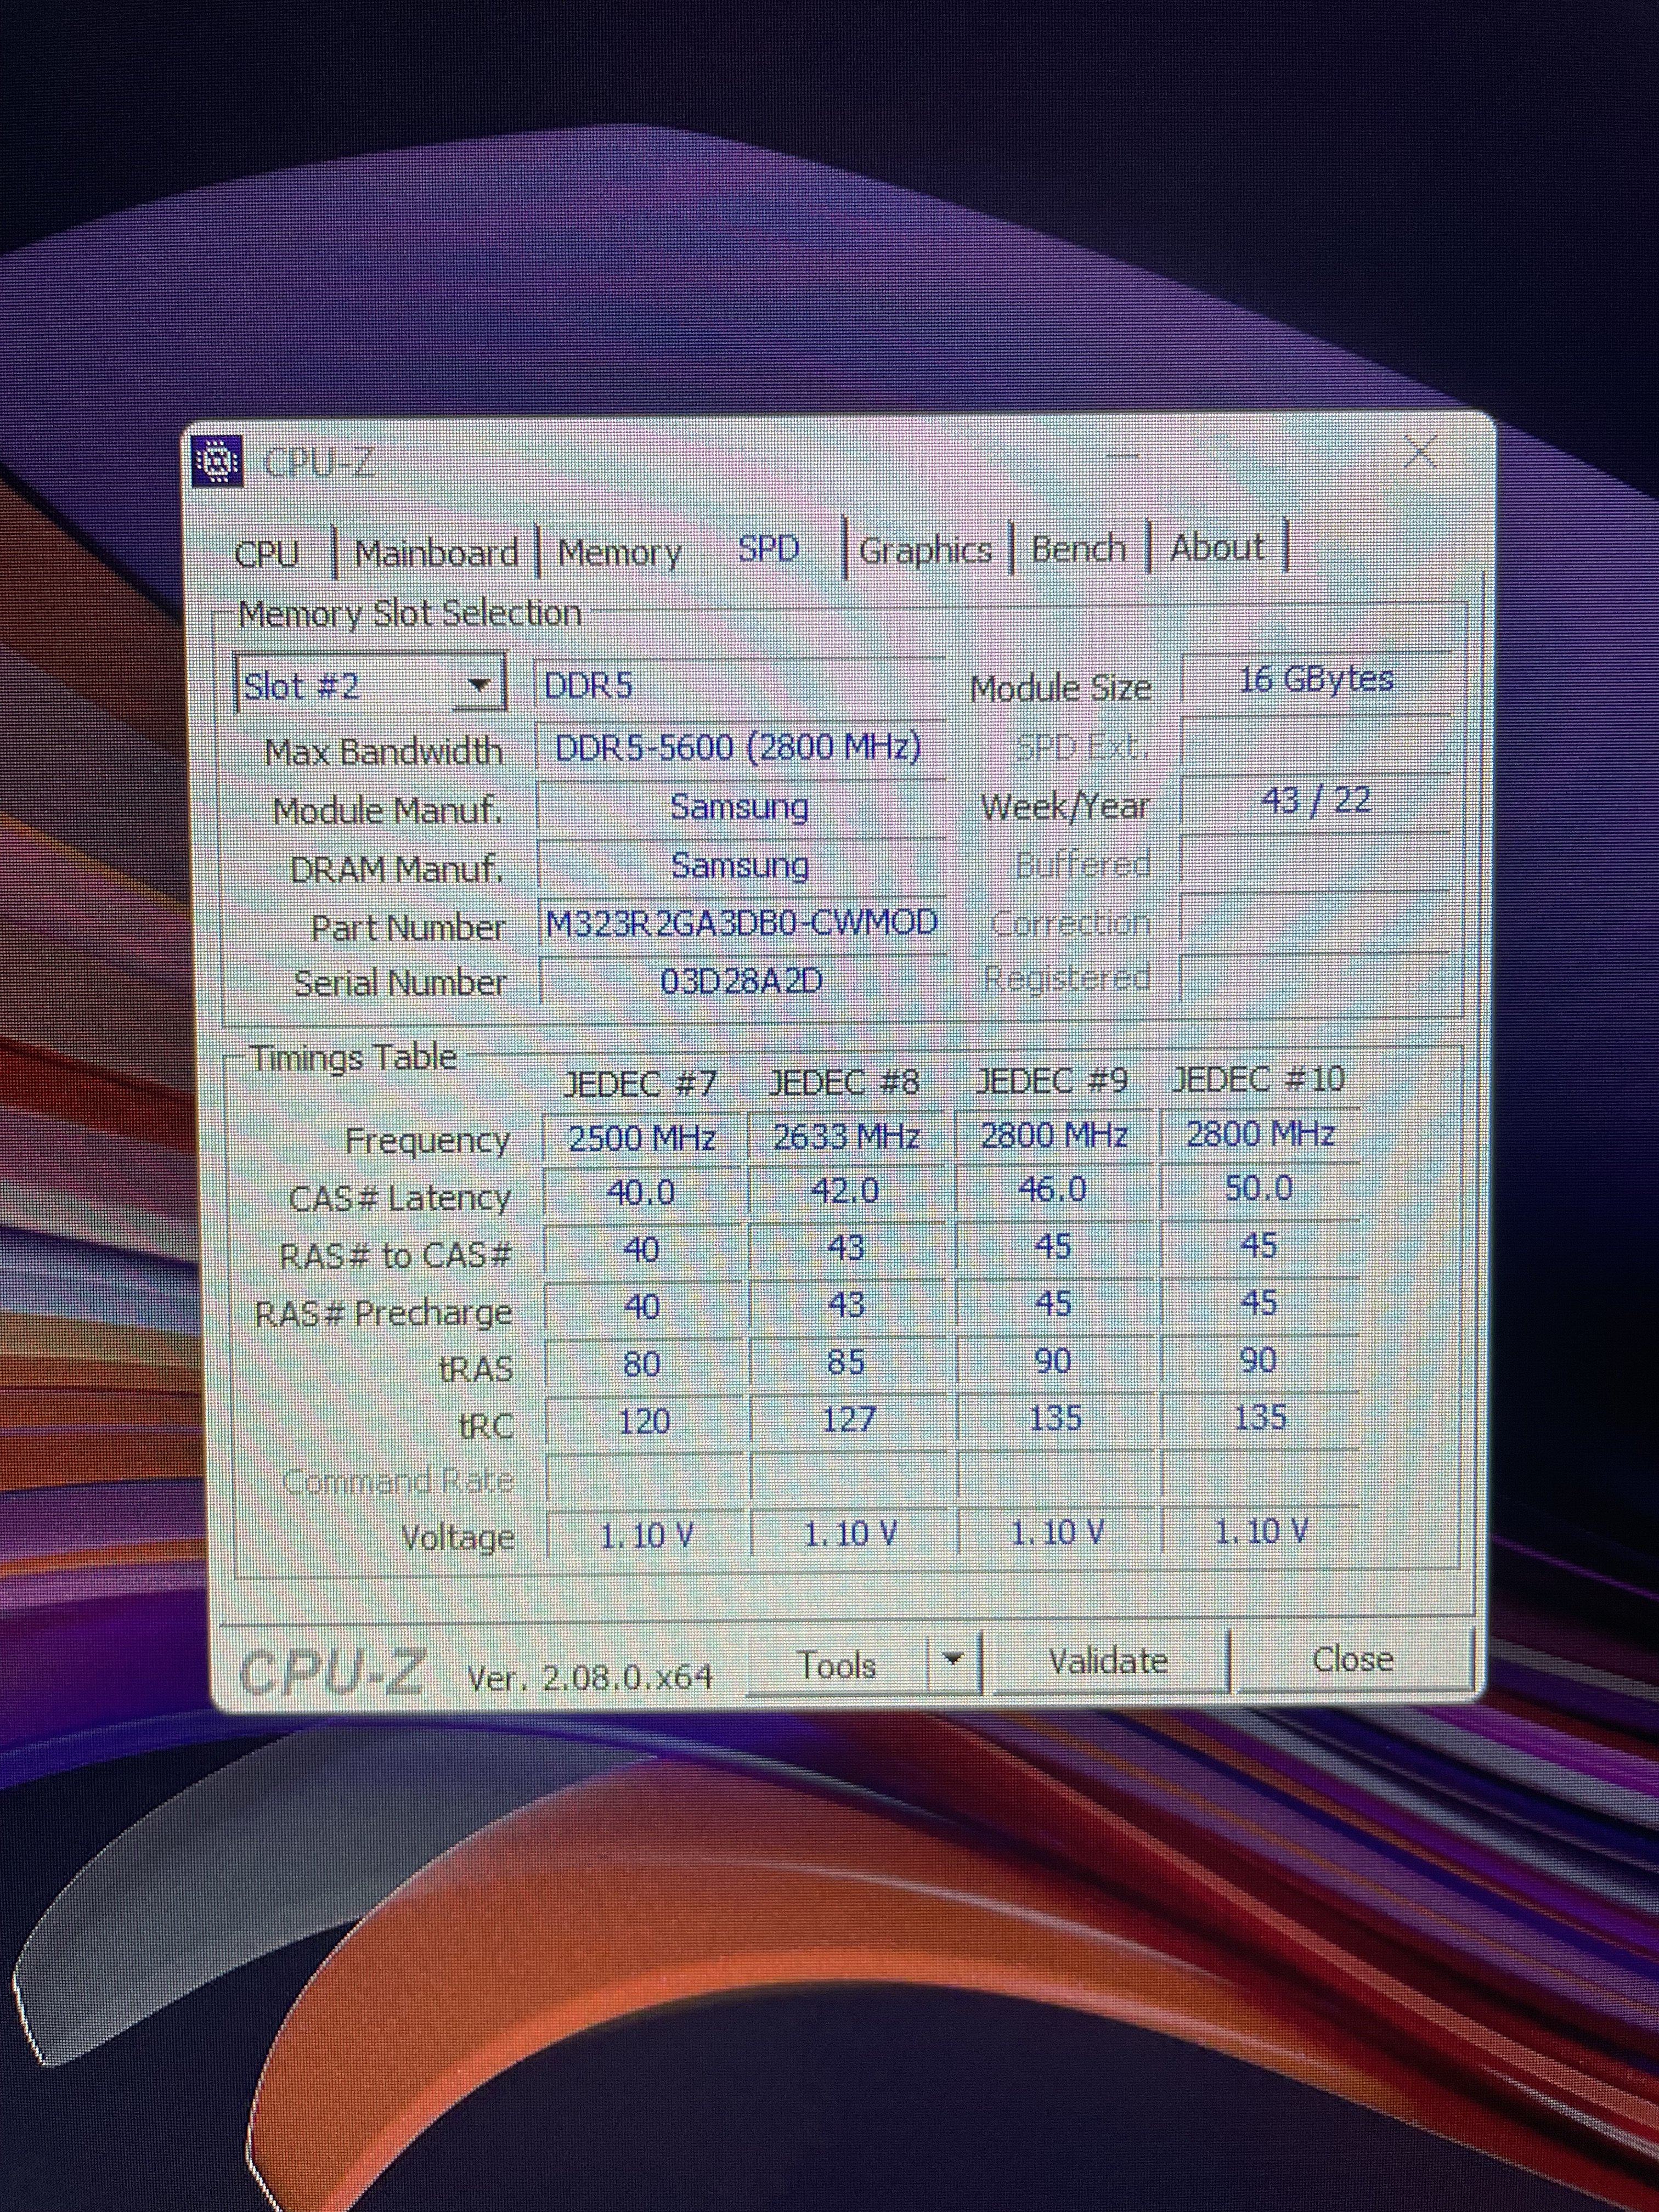1659x2212 pixels.
Task: Close the CPU-Z window with X
Action: 1421,453
